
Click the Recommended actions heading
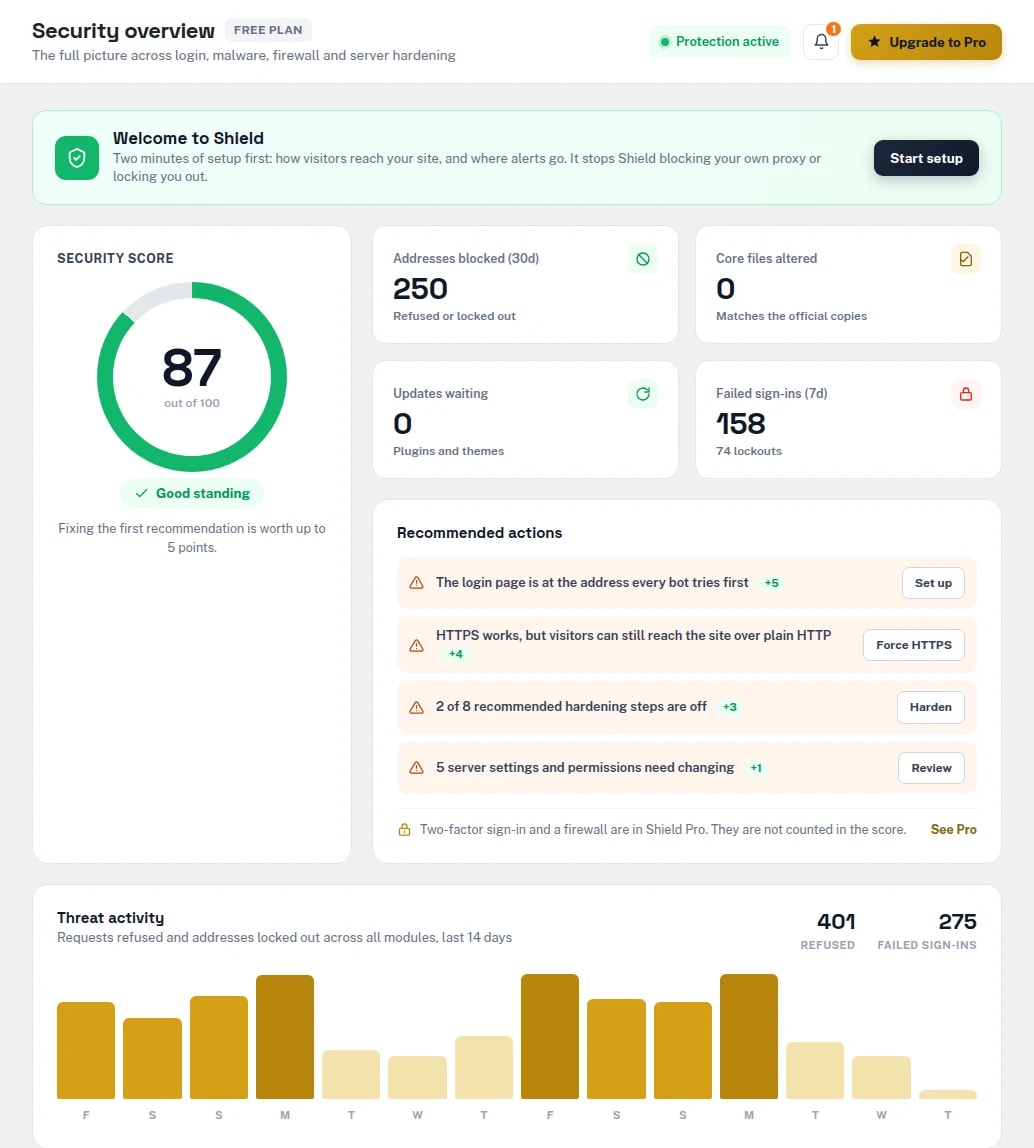480,533
